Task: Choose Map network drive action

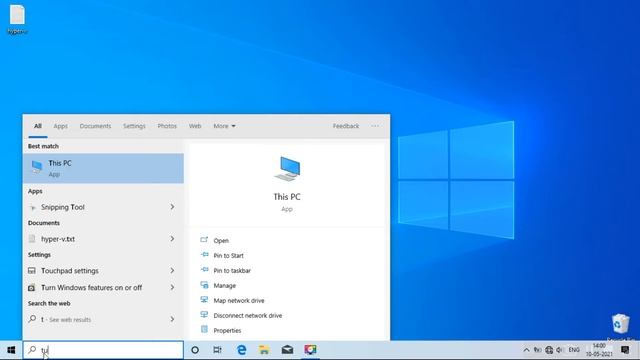Action: tap(239, 300)
